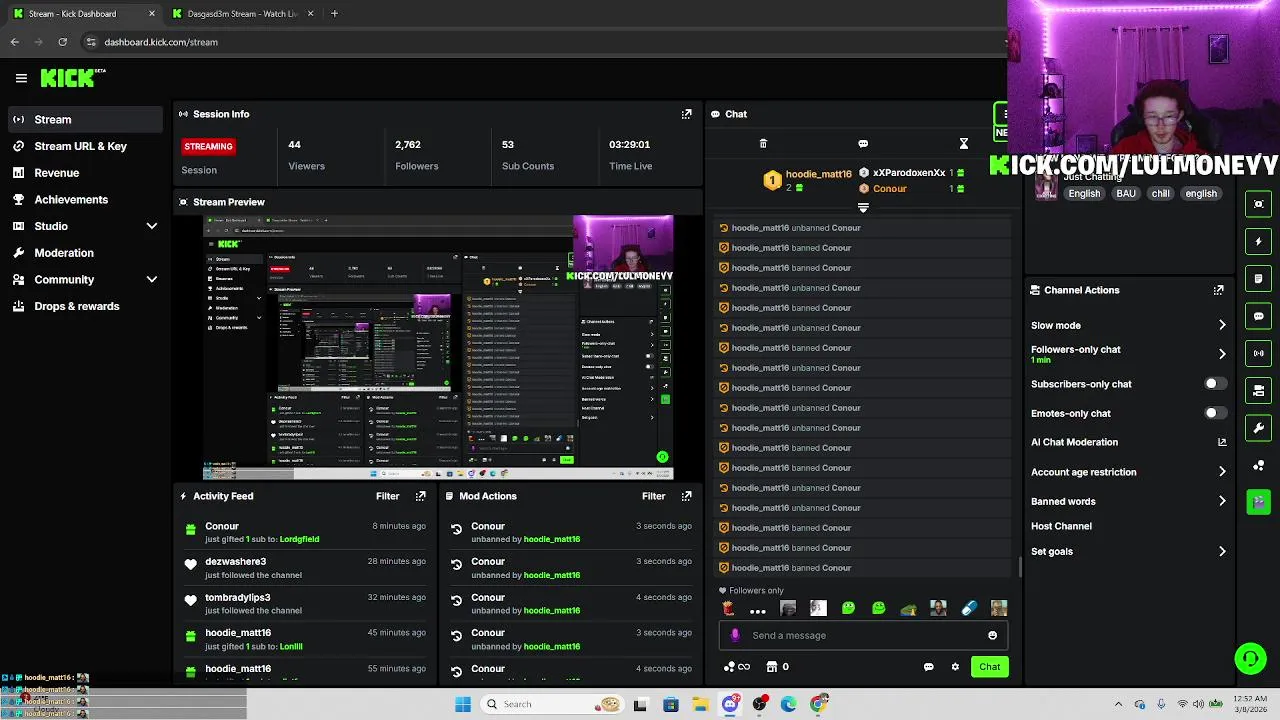
Task: Click the chat bubble icon beside the gear
Action: (928, 667)
